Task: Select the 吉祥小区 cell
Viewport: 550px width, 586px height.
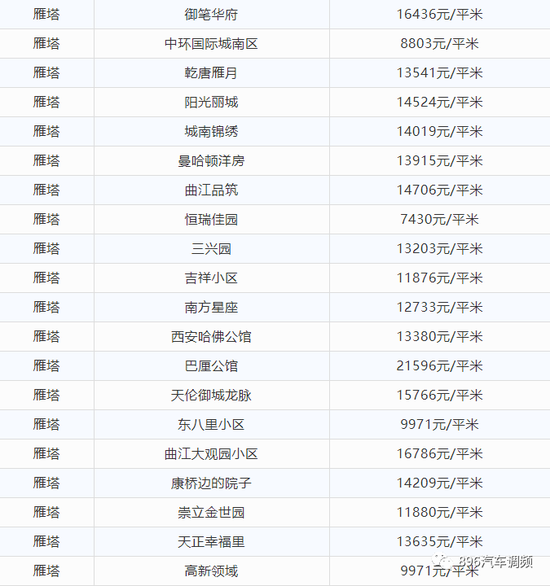Action: [x=211, y=278]
